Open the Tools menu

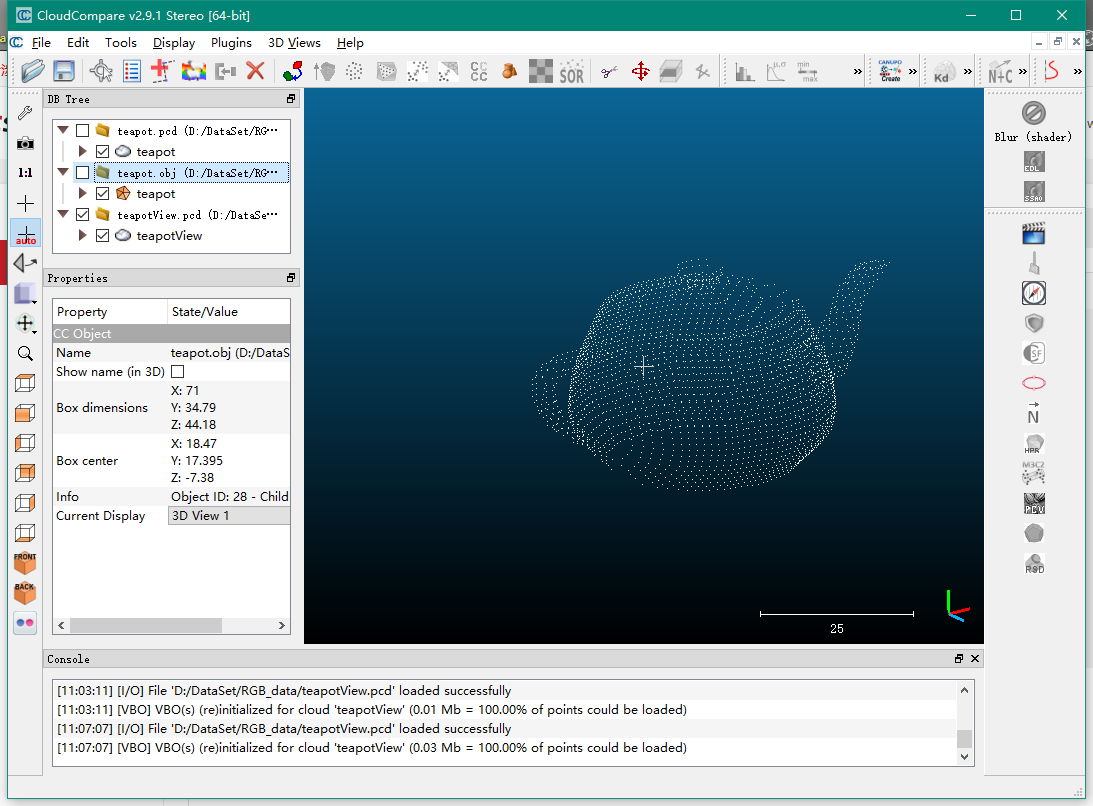pos(121,43)
